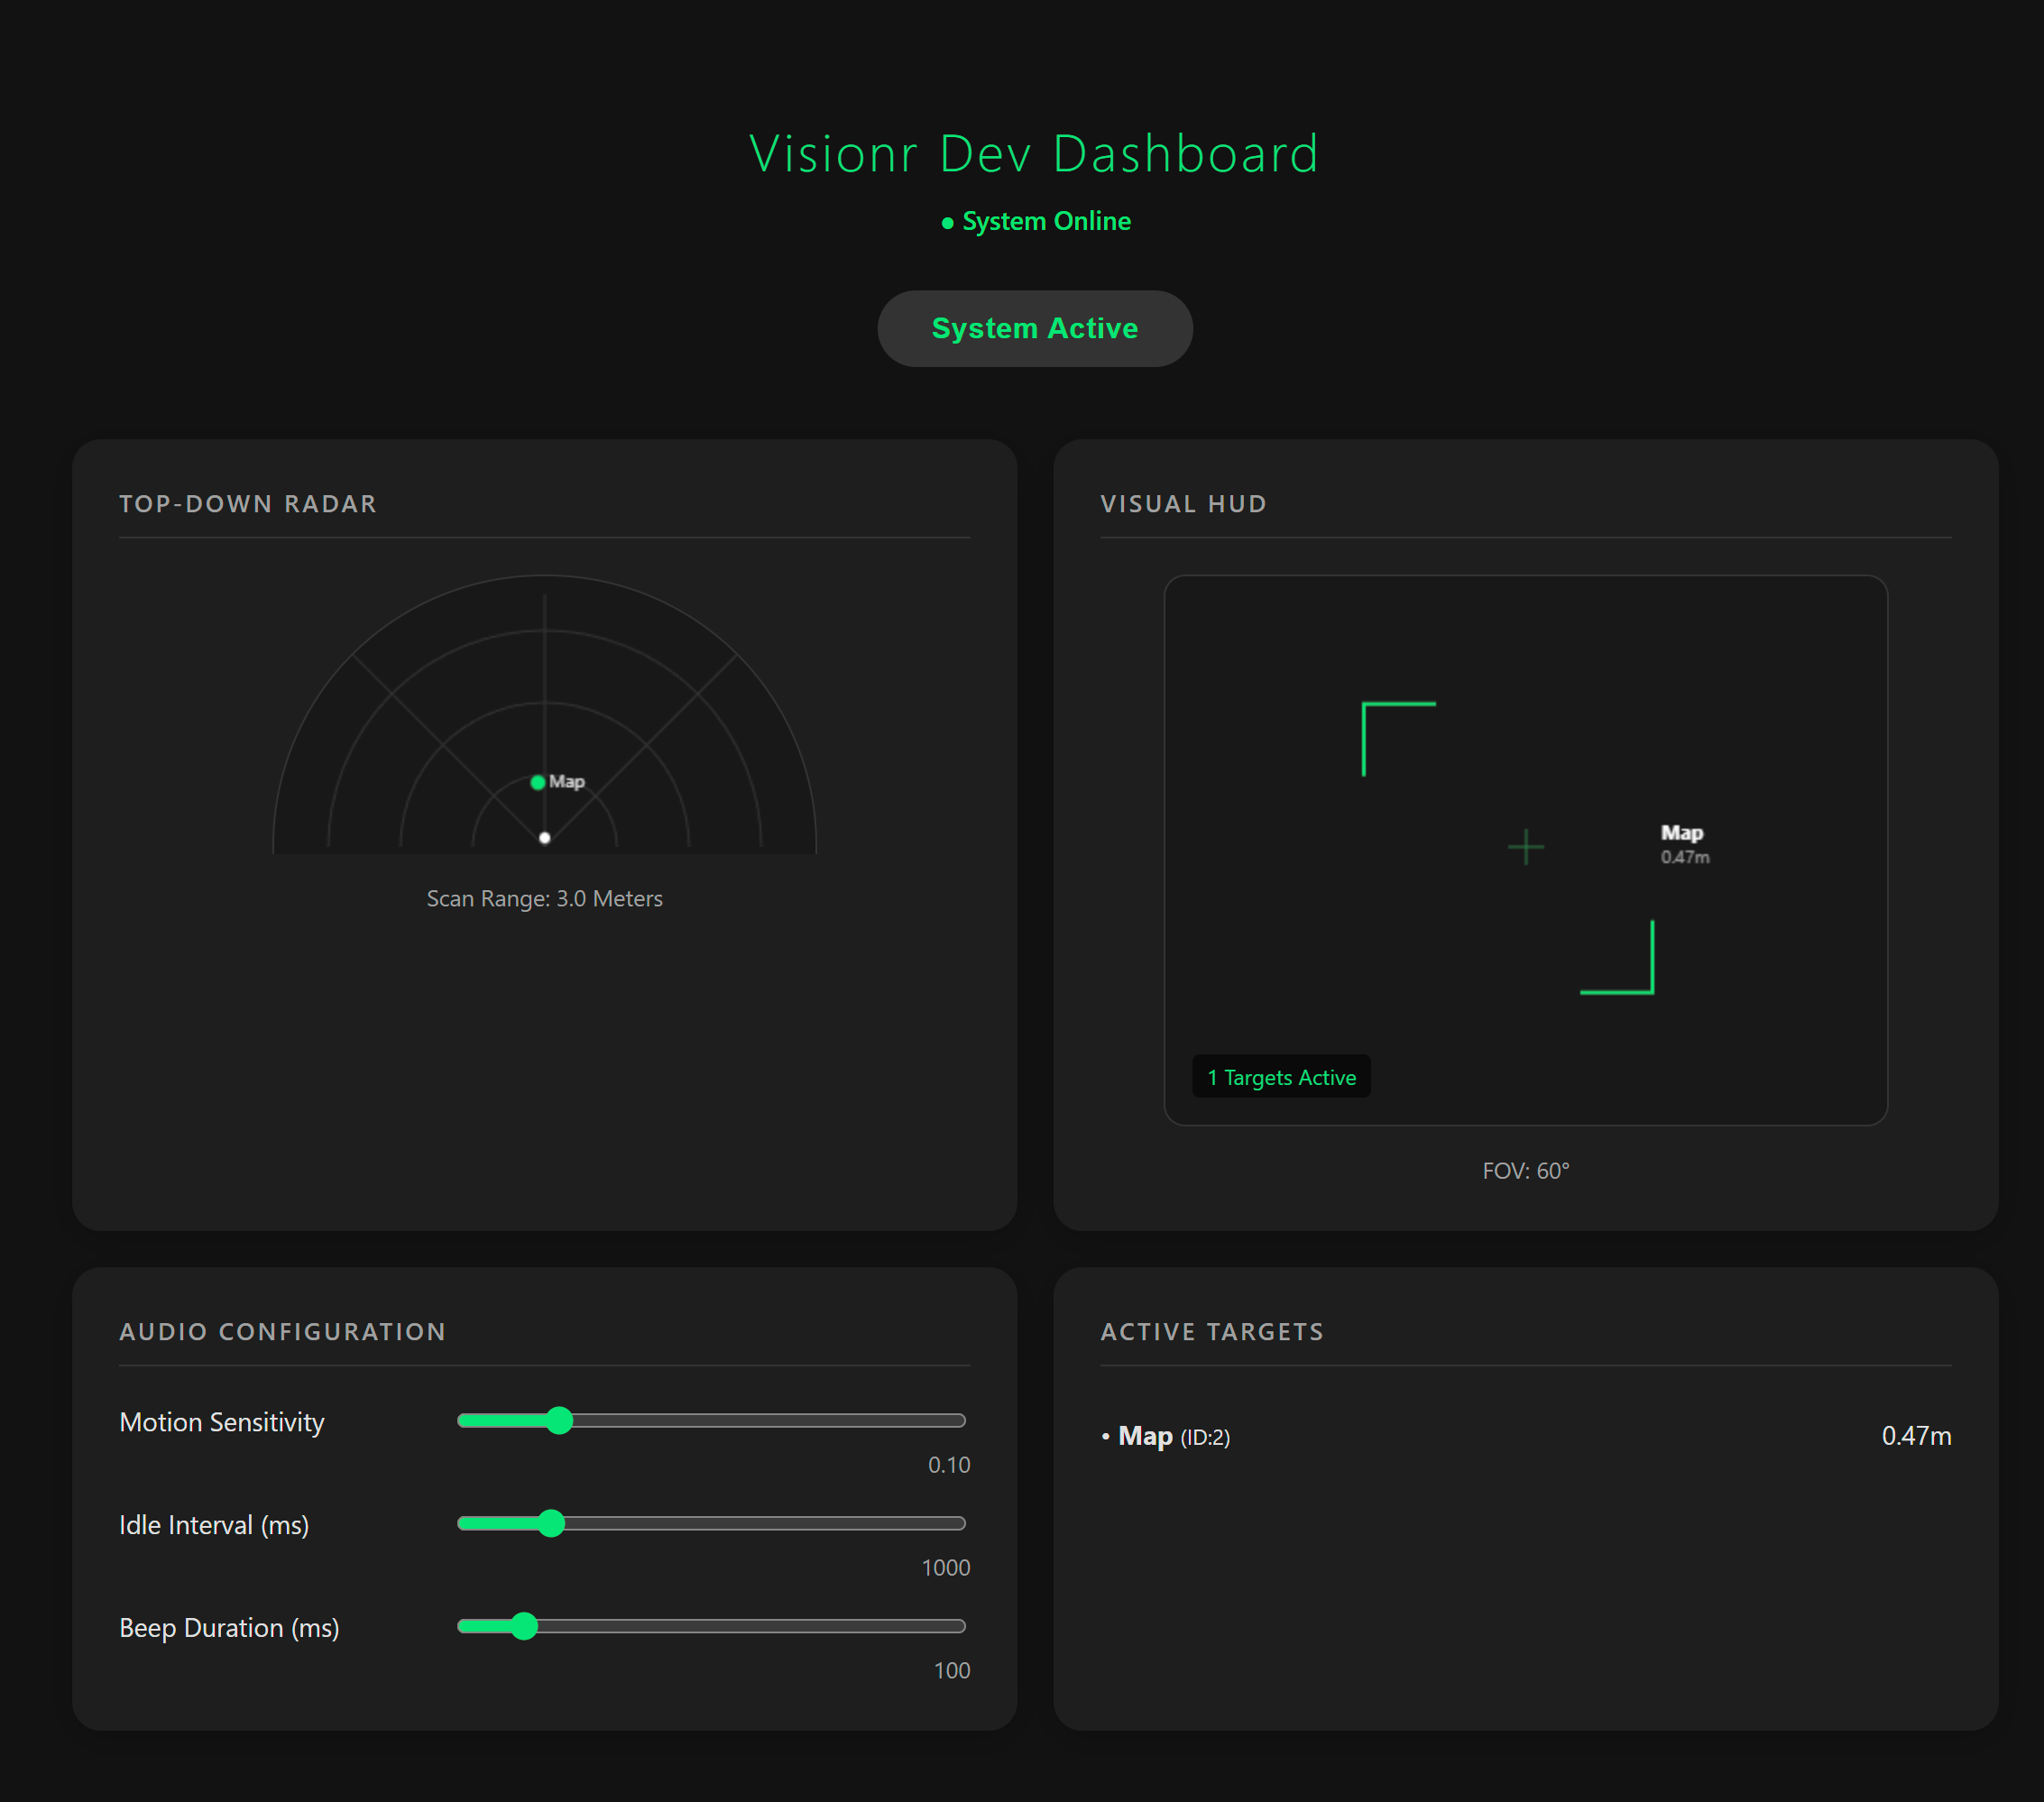Image resolution: width=2044 pixels, height=1802 pixels.
Task: Click the 0.47m distance in Active Targets
Action: tap(1915, 1436)
